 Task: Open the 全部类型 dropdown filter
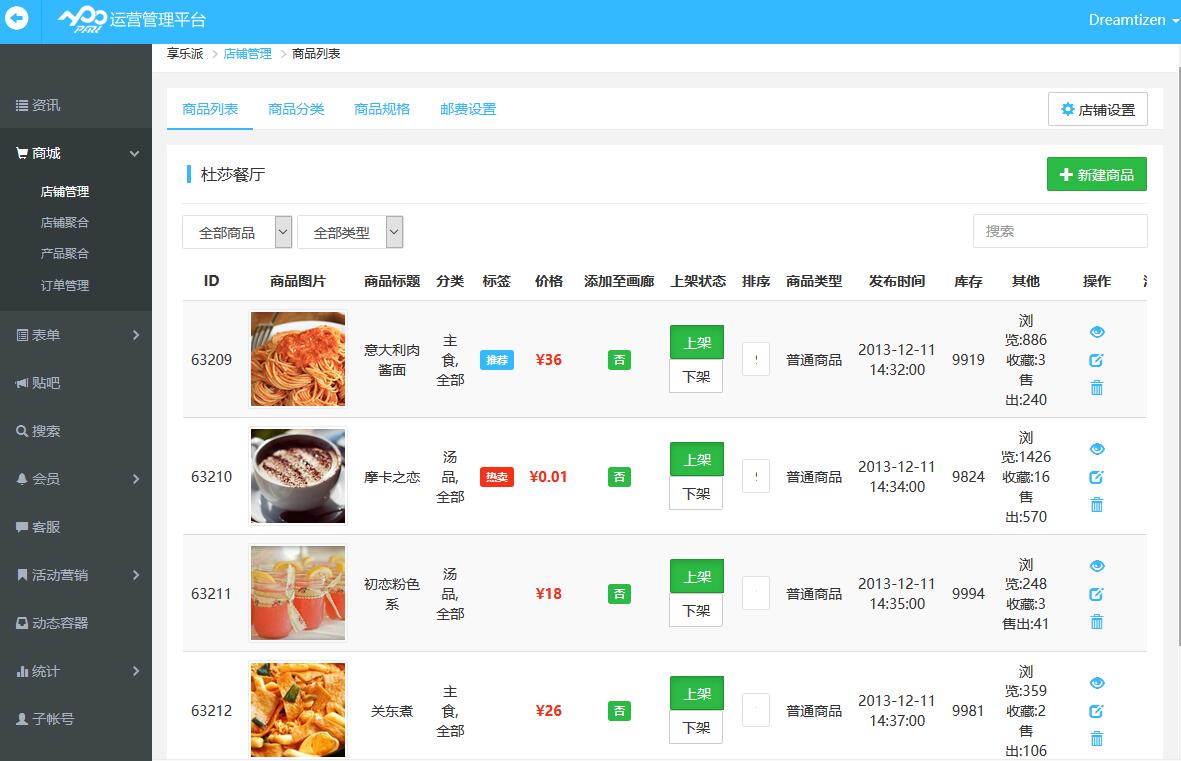pos(350,231)
